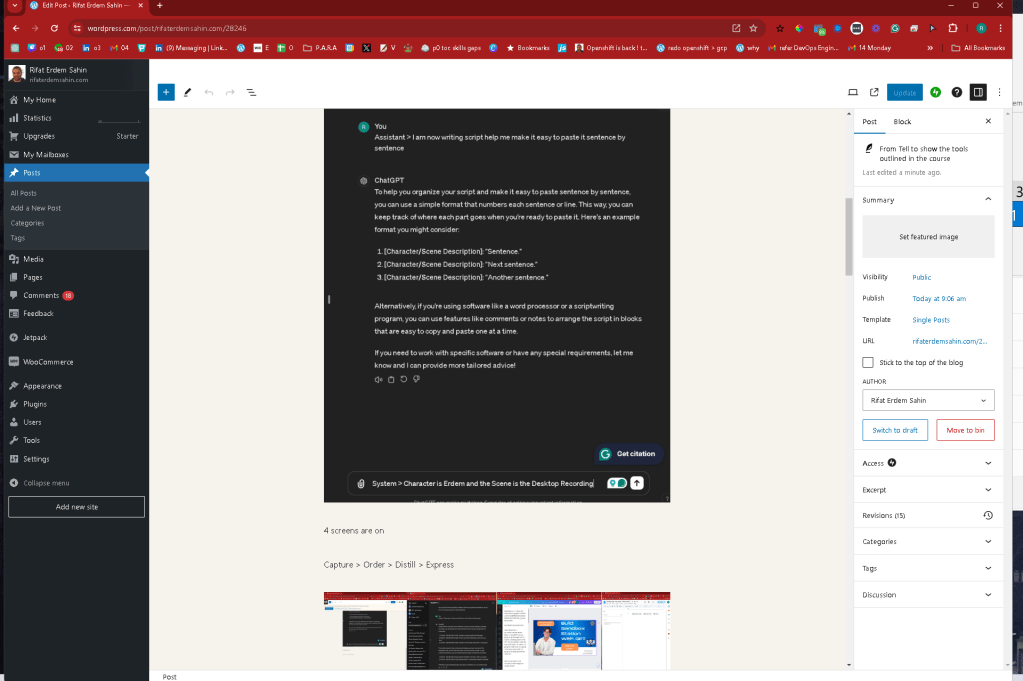Open the green Jetpack icon in toolbar
The width and height of the screenshot is (1023, 681).
936,93
